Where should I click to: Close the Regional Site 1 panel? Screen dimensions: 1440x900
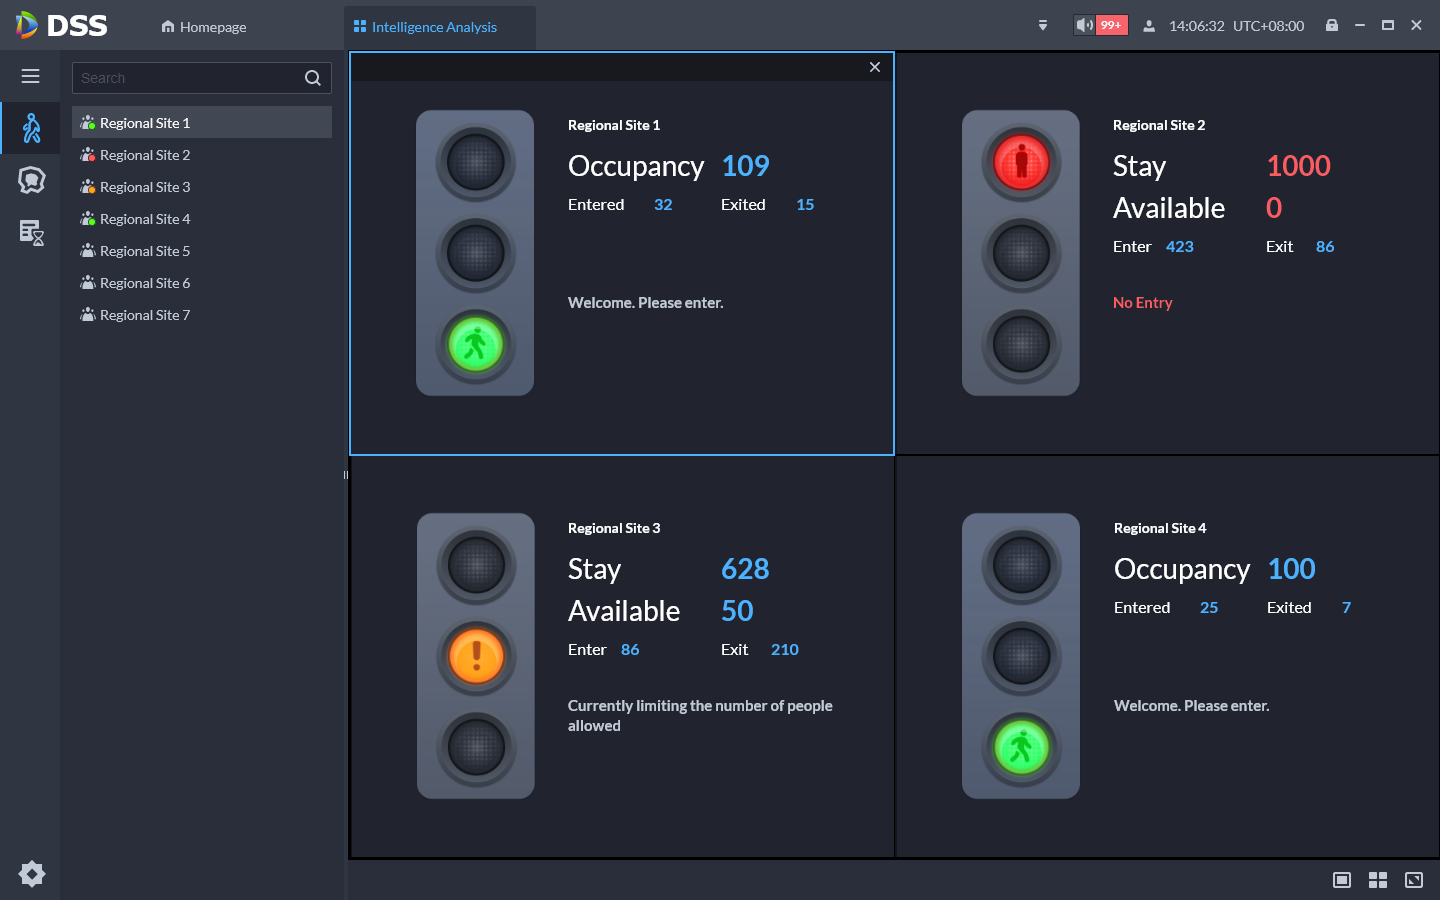coord(875,67)
